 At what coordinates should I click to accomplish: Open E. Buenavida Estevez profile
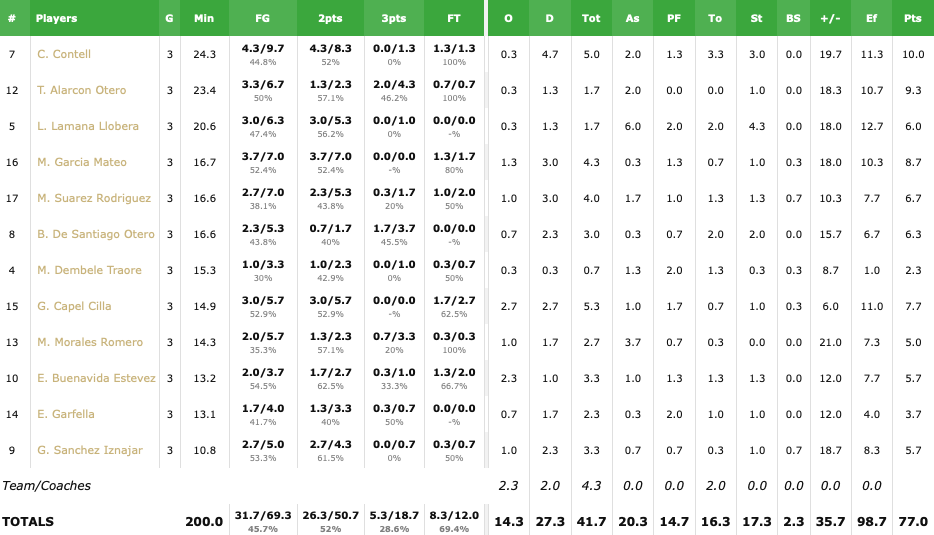point(96,378)
